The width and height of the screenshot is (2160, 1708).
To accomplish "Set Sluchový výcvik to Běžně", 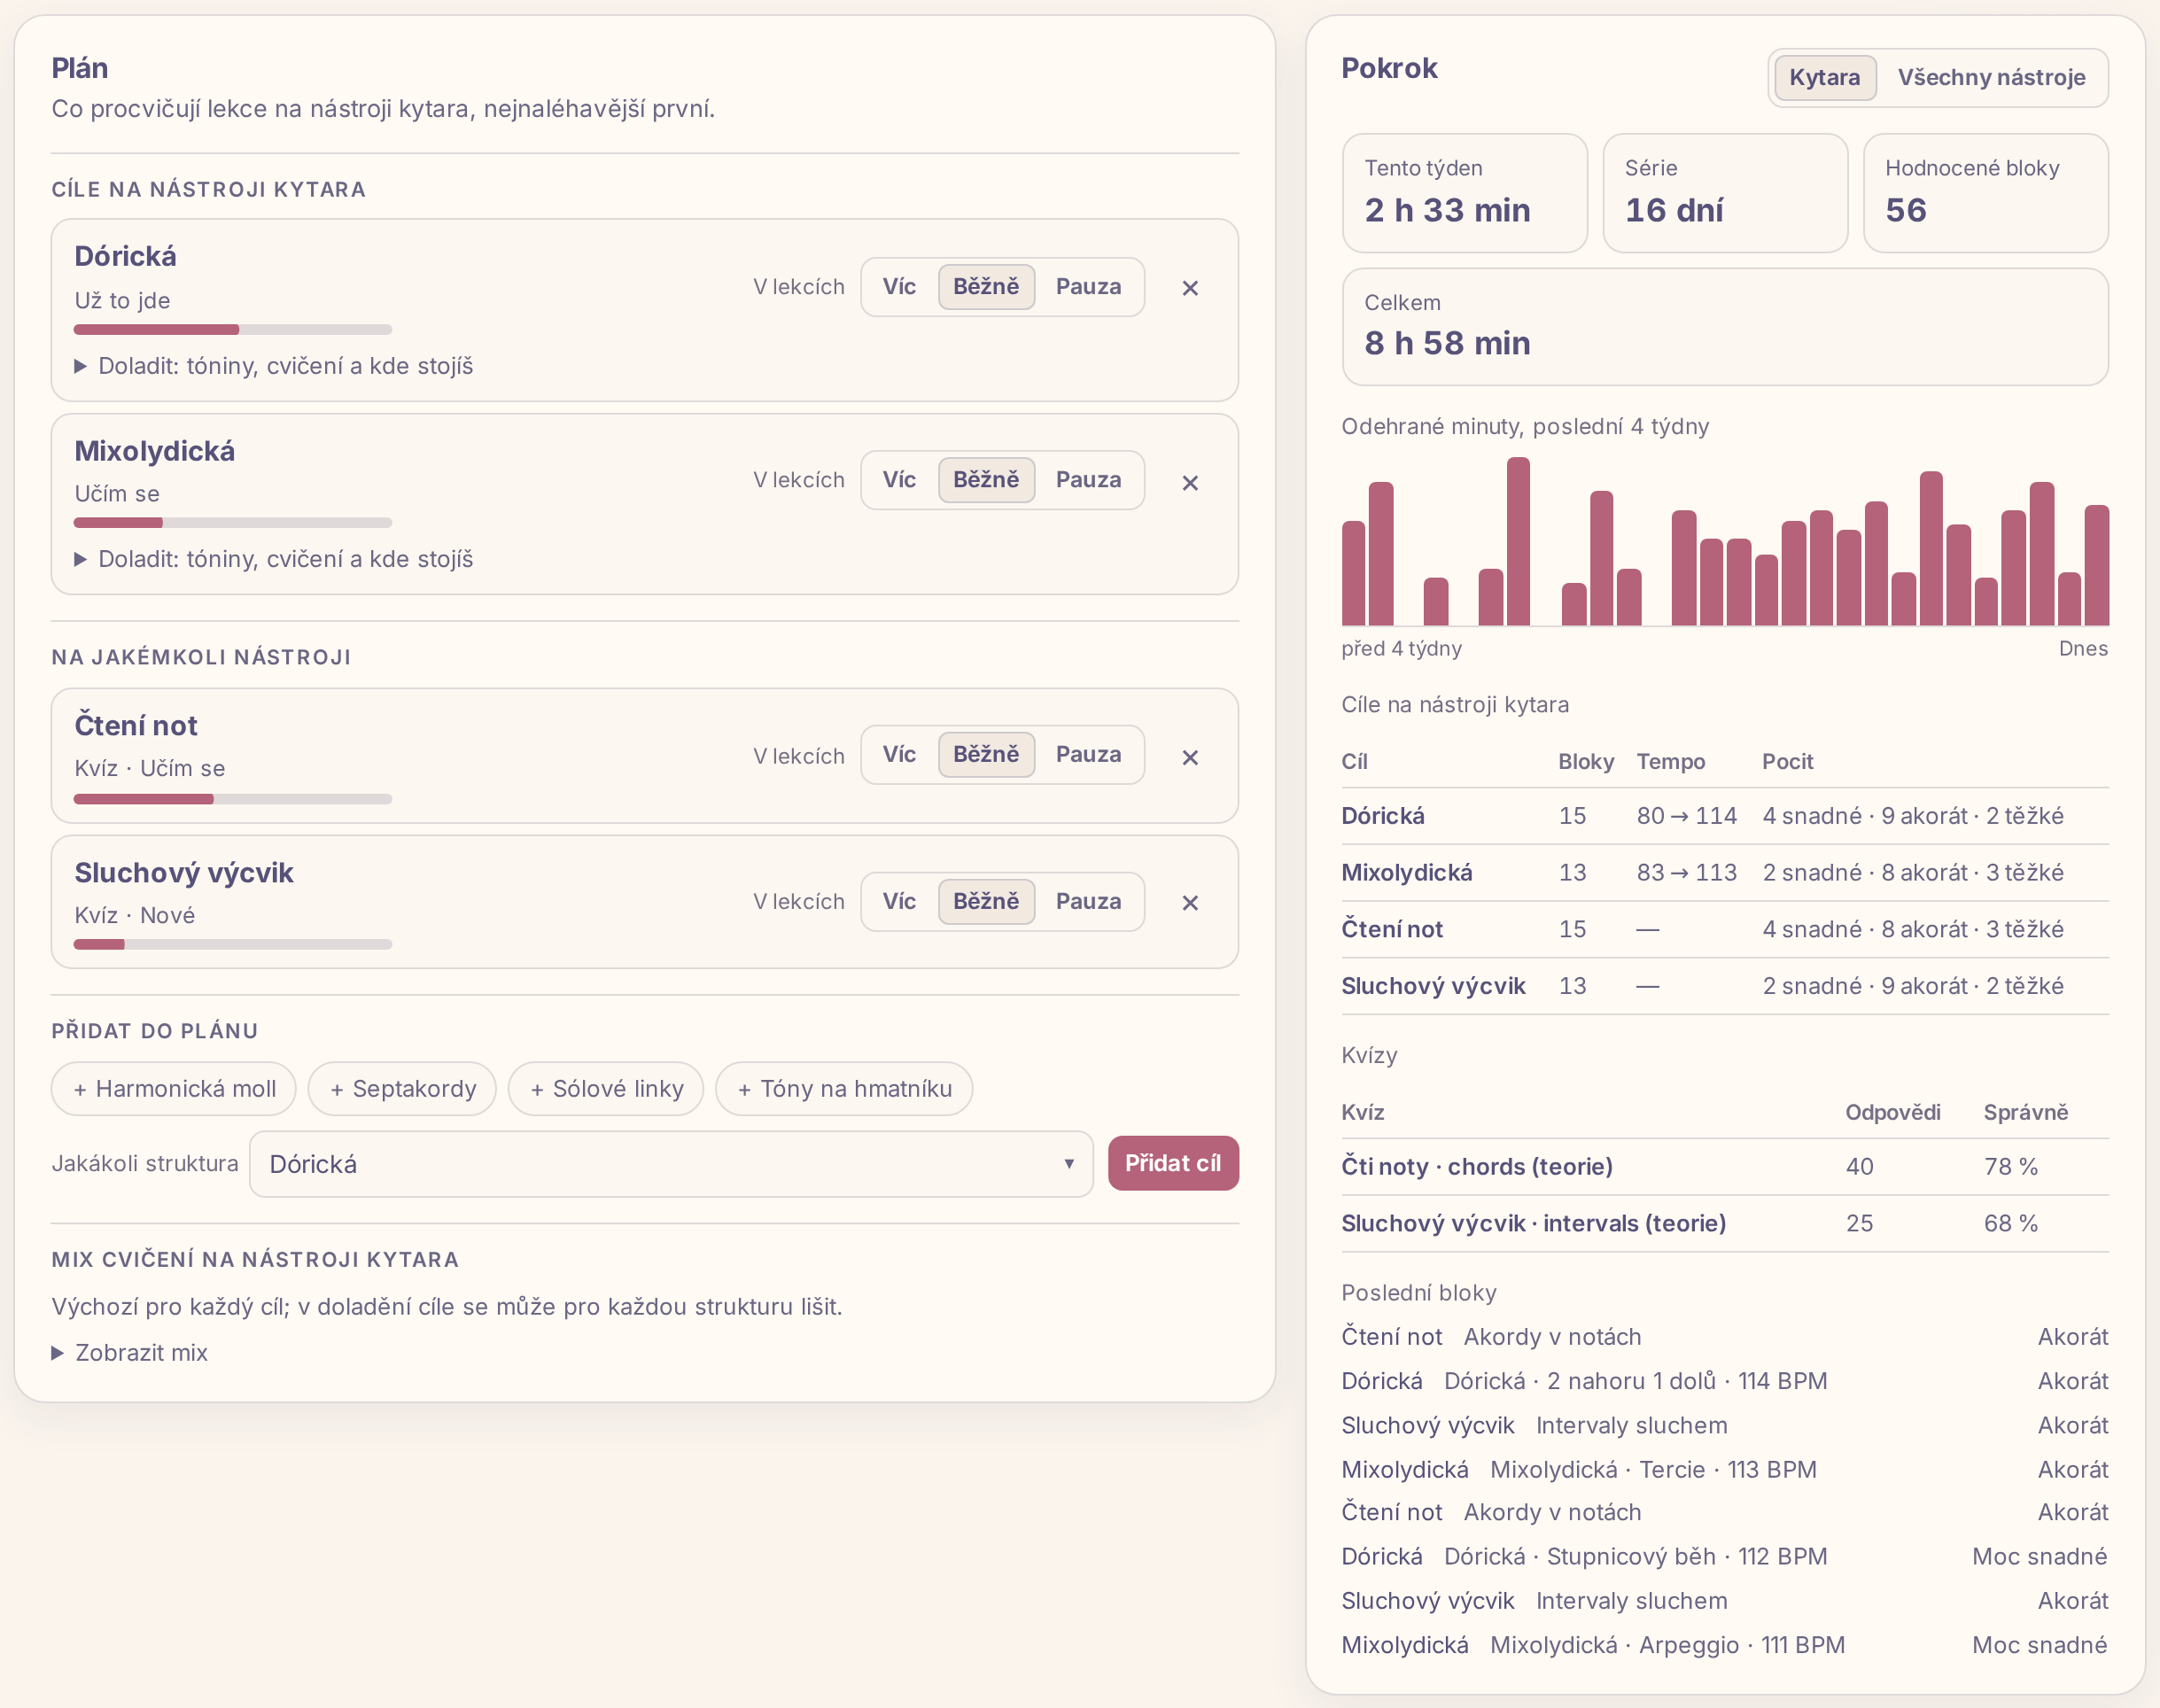I will click(986, 901).
